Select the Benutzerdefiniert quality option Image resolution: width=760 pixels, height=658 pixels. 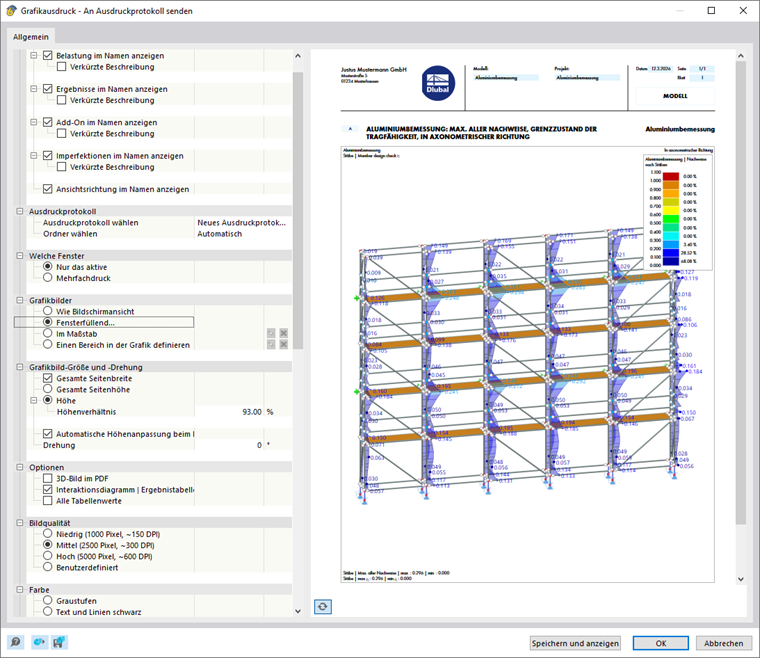[x=48, y=567]
